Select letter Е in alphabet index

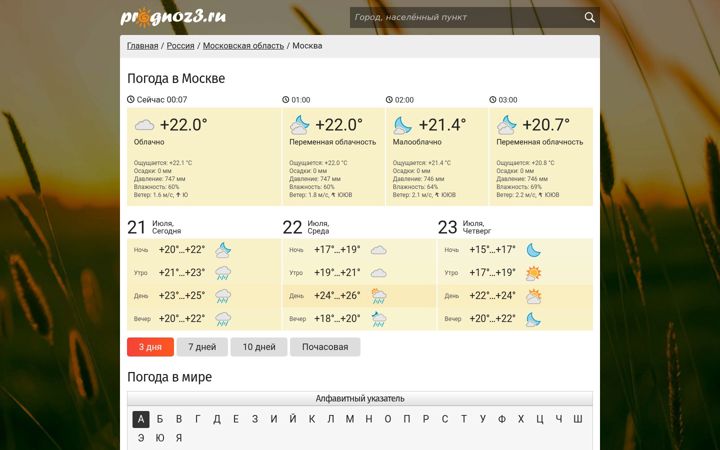236,419
